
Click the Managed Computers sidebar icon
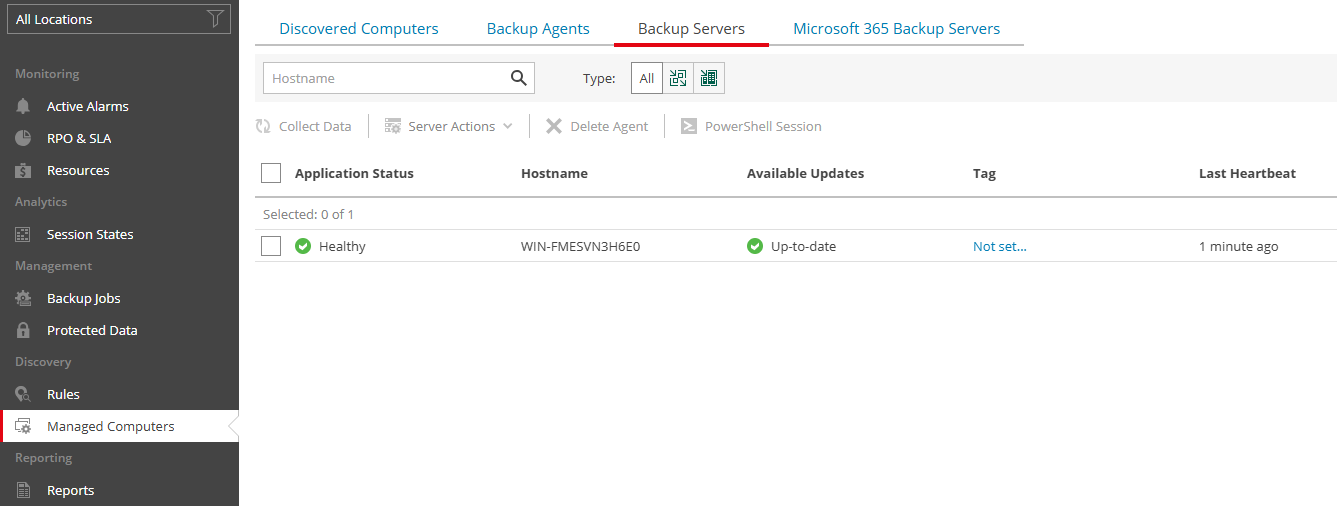tap(23, 426)
